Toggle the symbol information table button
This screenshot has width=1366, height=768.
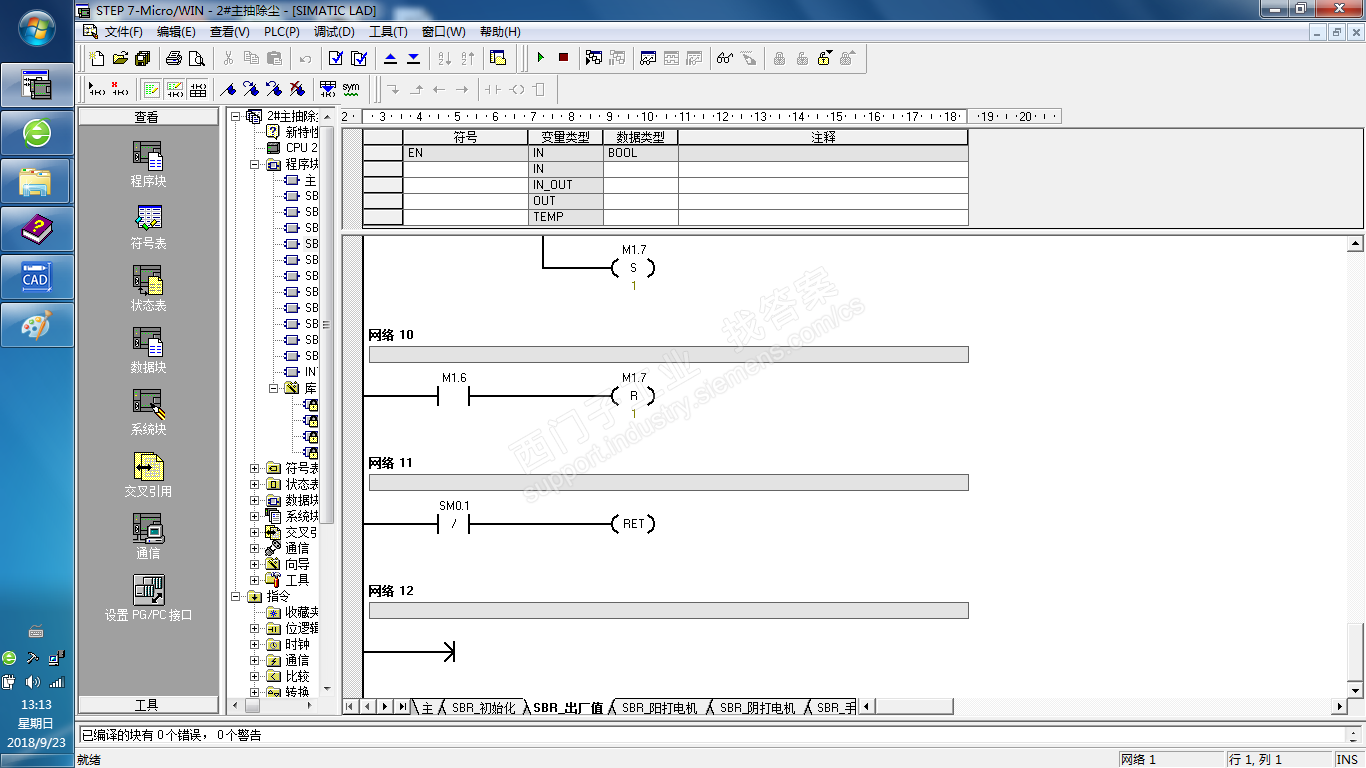(197, 89)
